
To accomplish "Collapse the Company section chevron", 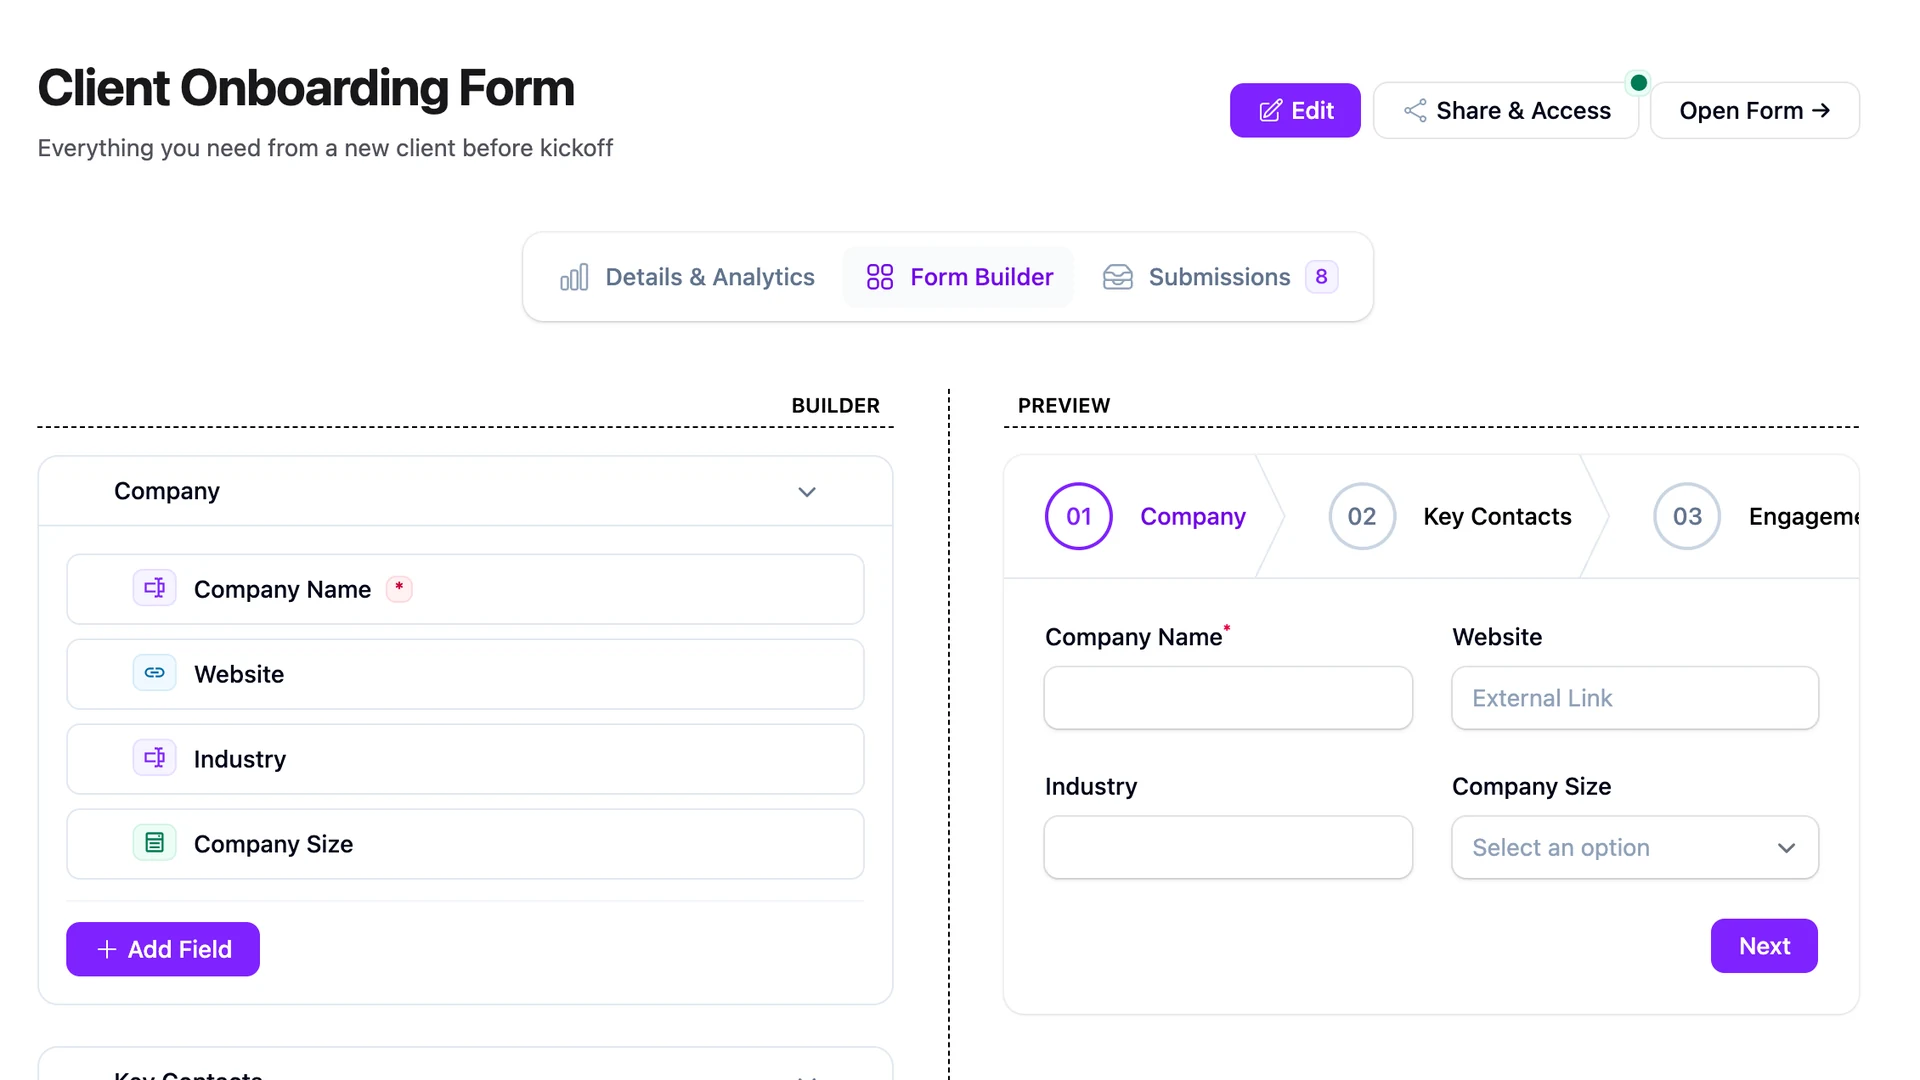I will pyautogui.click(x=807, y=492).
